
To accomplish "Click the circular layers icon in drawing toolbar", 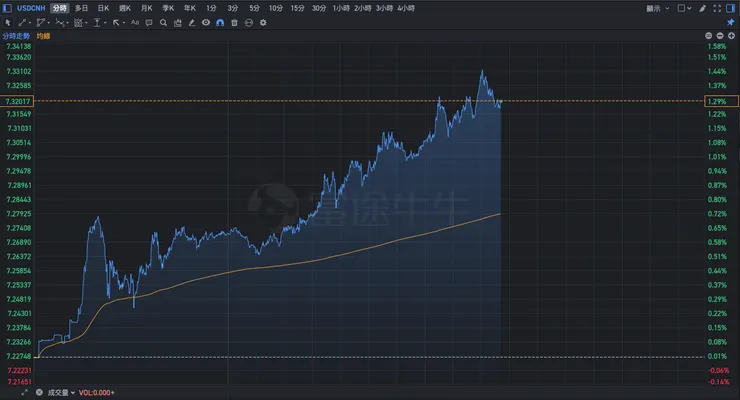I will tap(249, 23).
